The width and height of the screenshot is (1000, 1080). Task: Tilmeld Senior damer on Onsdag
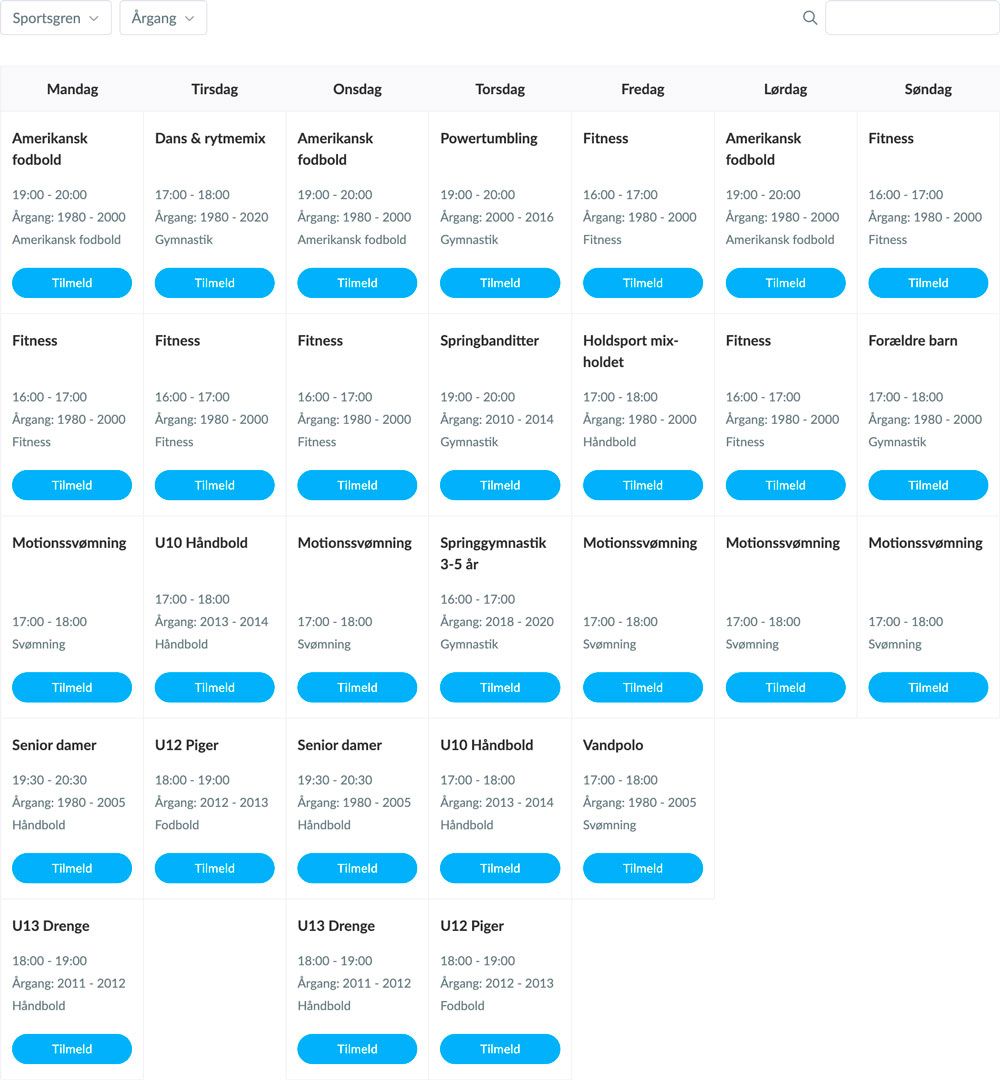(357, 869)
